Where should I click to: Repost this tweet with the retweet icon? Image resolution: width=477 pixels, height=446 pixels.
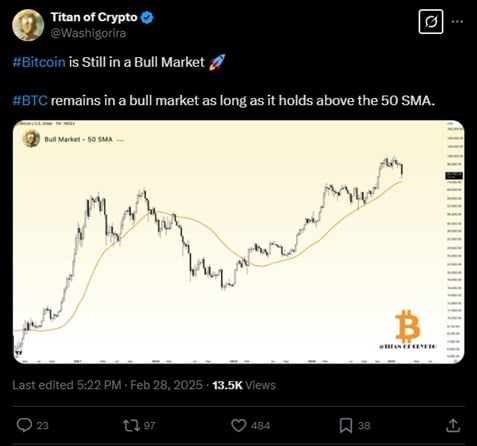[132, 426]
